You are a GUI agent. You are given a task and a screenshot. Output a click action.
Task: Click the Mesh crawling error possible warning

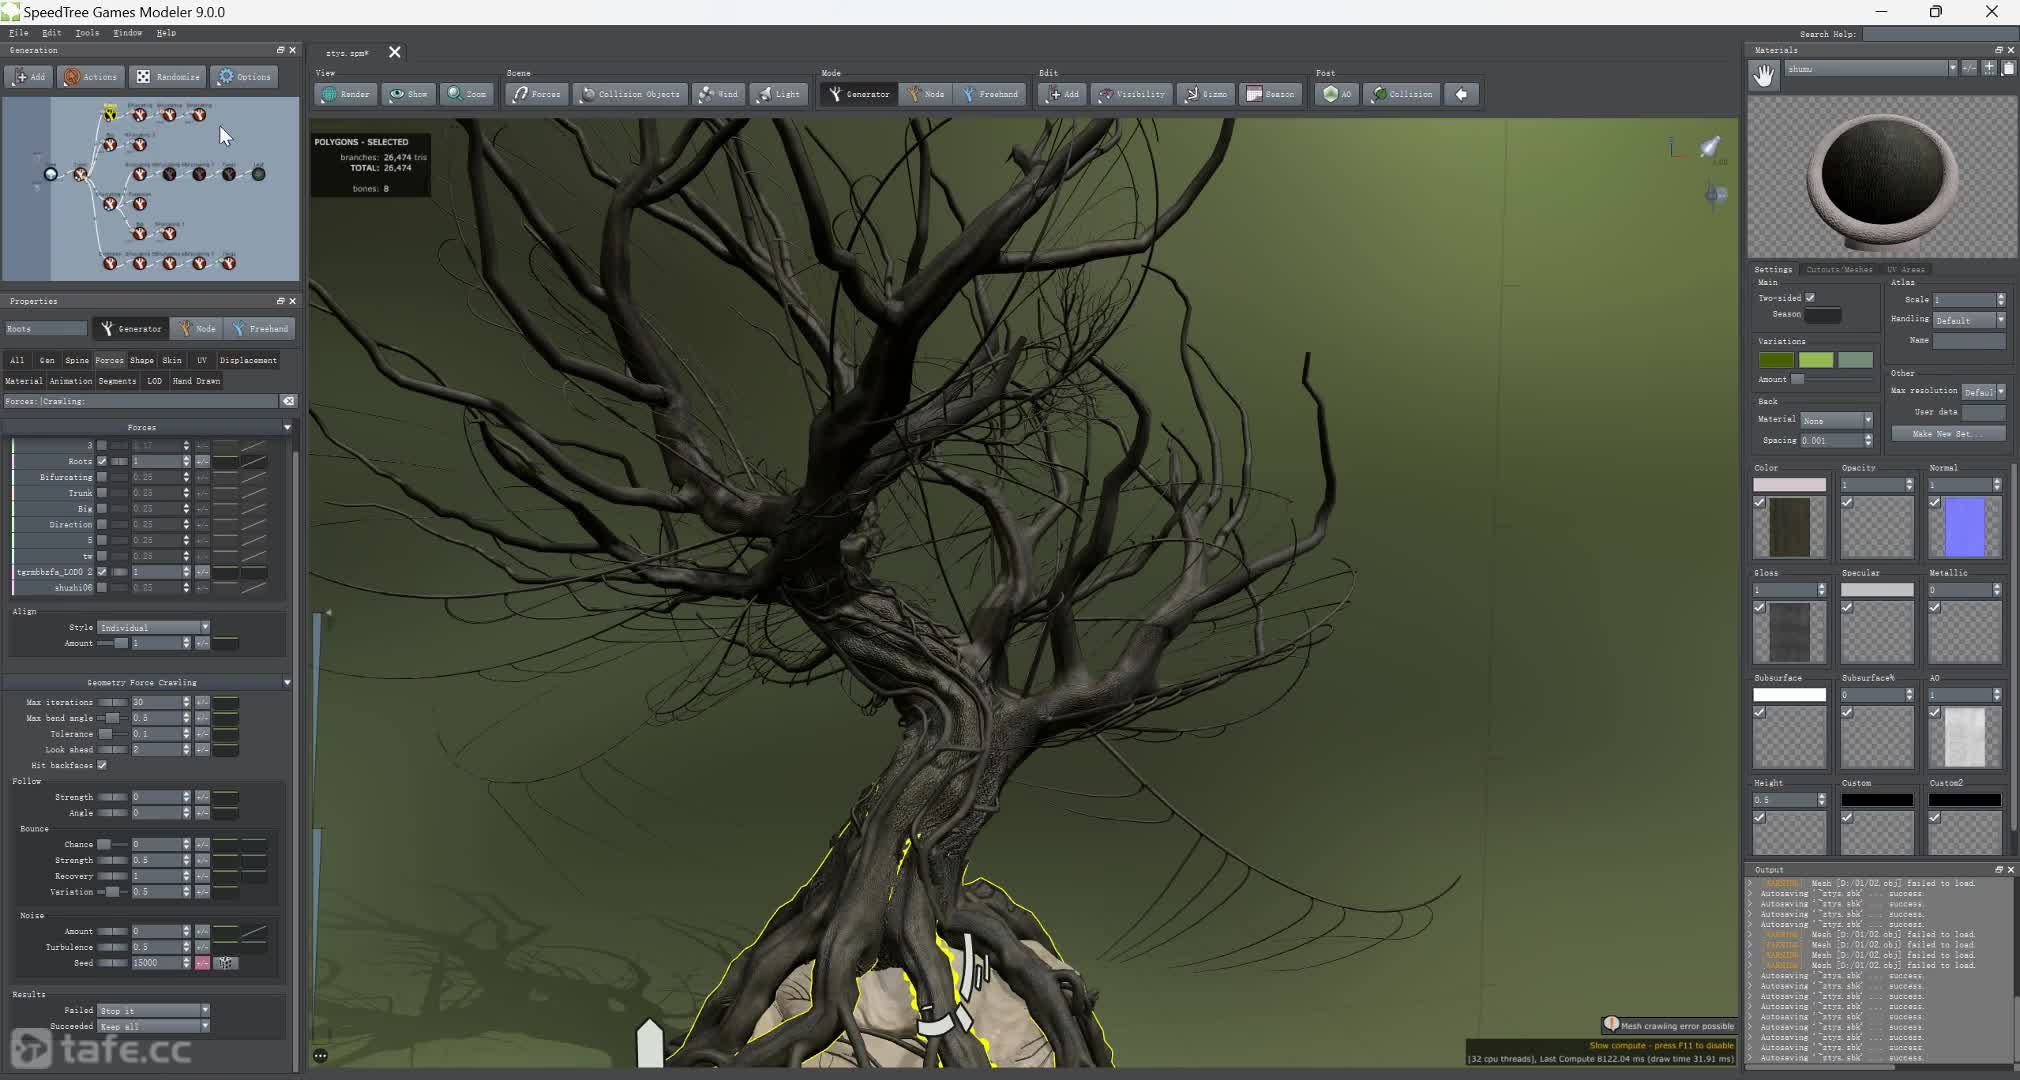pyautogui.click(x=1668, y=1025)
